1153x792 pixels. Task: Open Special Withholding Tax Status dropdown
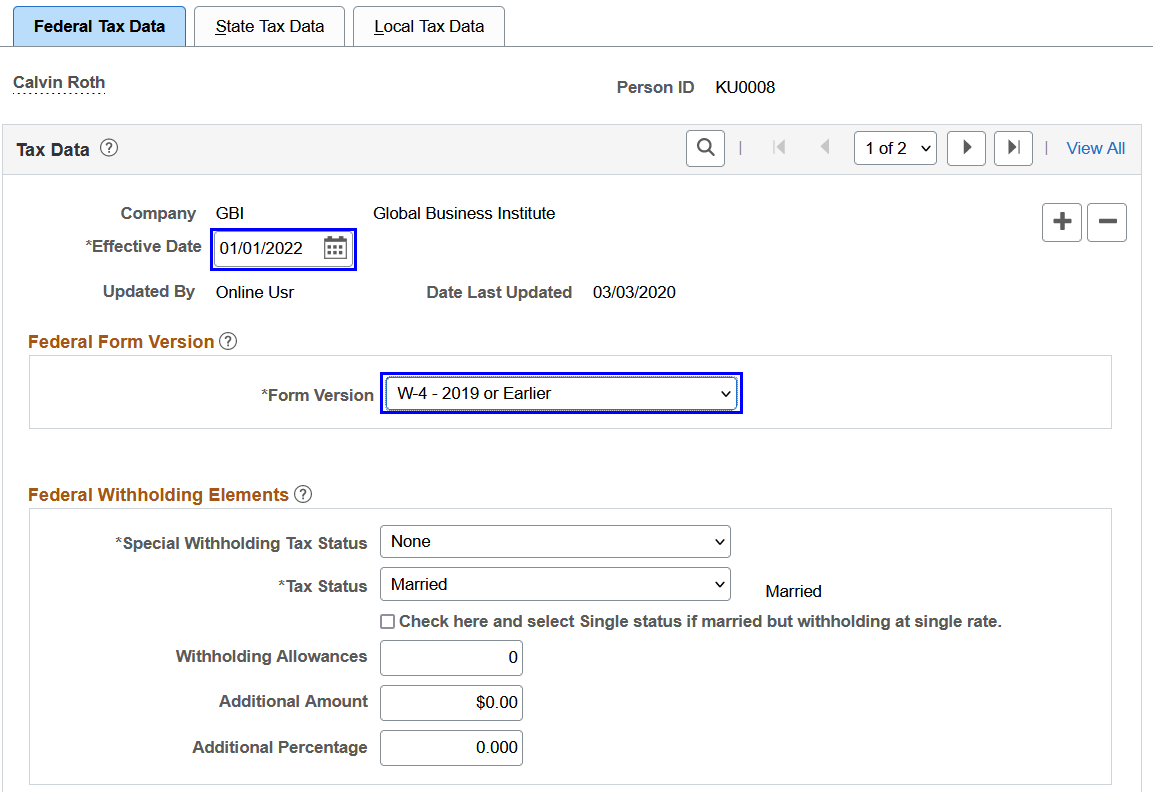click(555, 541)
